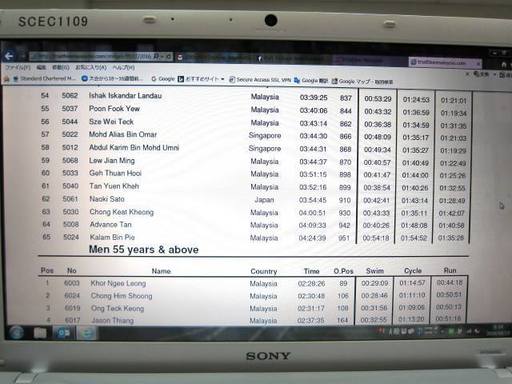Click the Swim column header
The image size is (512, 384).
click(375, 271)
